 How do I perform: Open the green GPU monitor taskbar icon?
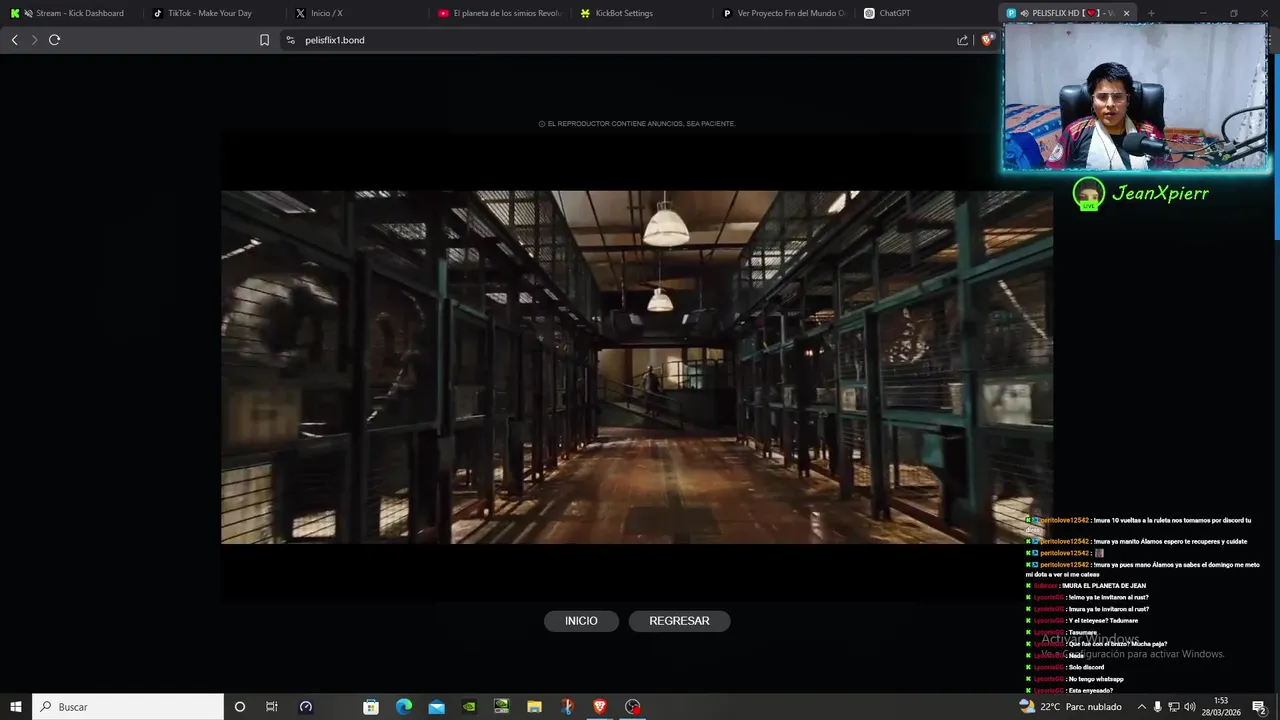point(502,707)
